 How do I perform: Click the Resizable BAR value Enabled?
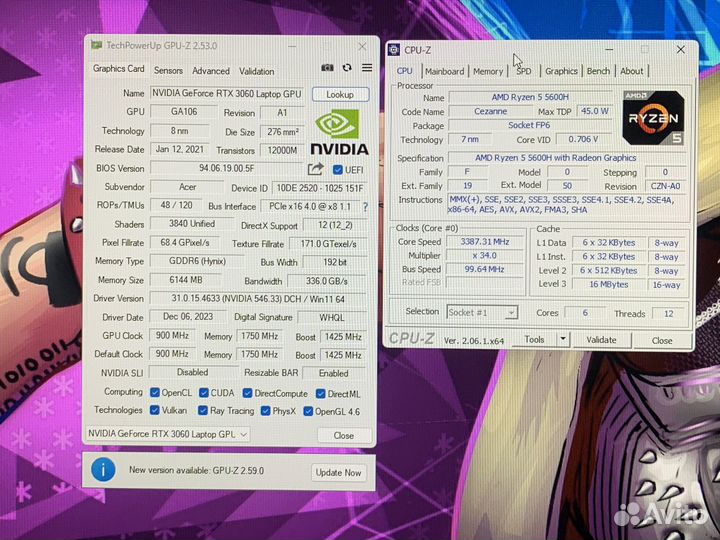coord(334,373)
